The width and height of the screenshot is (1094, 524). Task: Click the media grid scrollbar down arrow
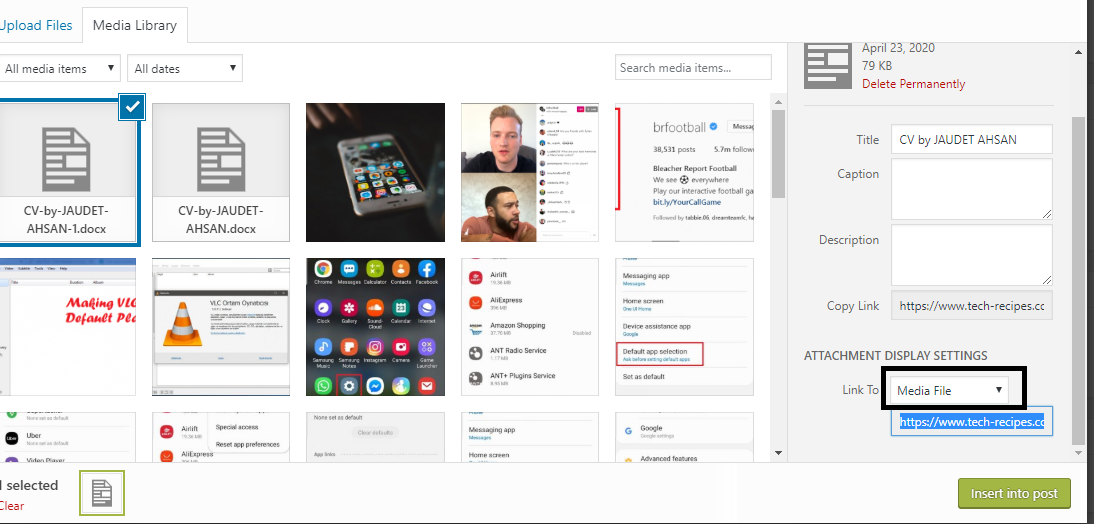(778, 454)
